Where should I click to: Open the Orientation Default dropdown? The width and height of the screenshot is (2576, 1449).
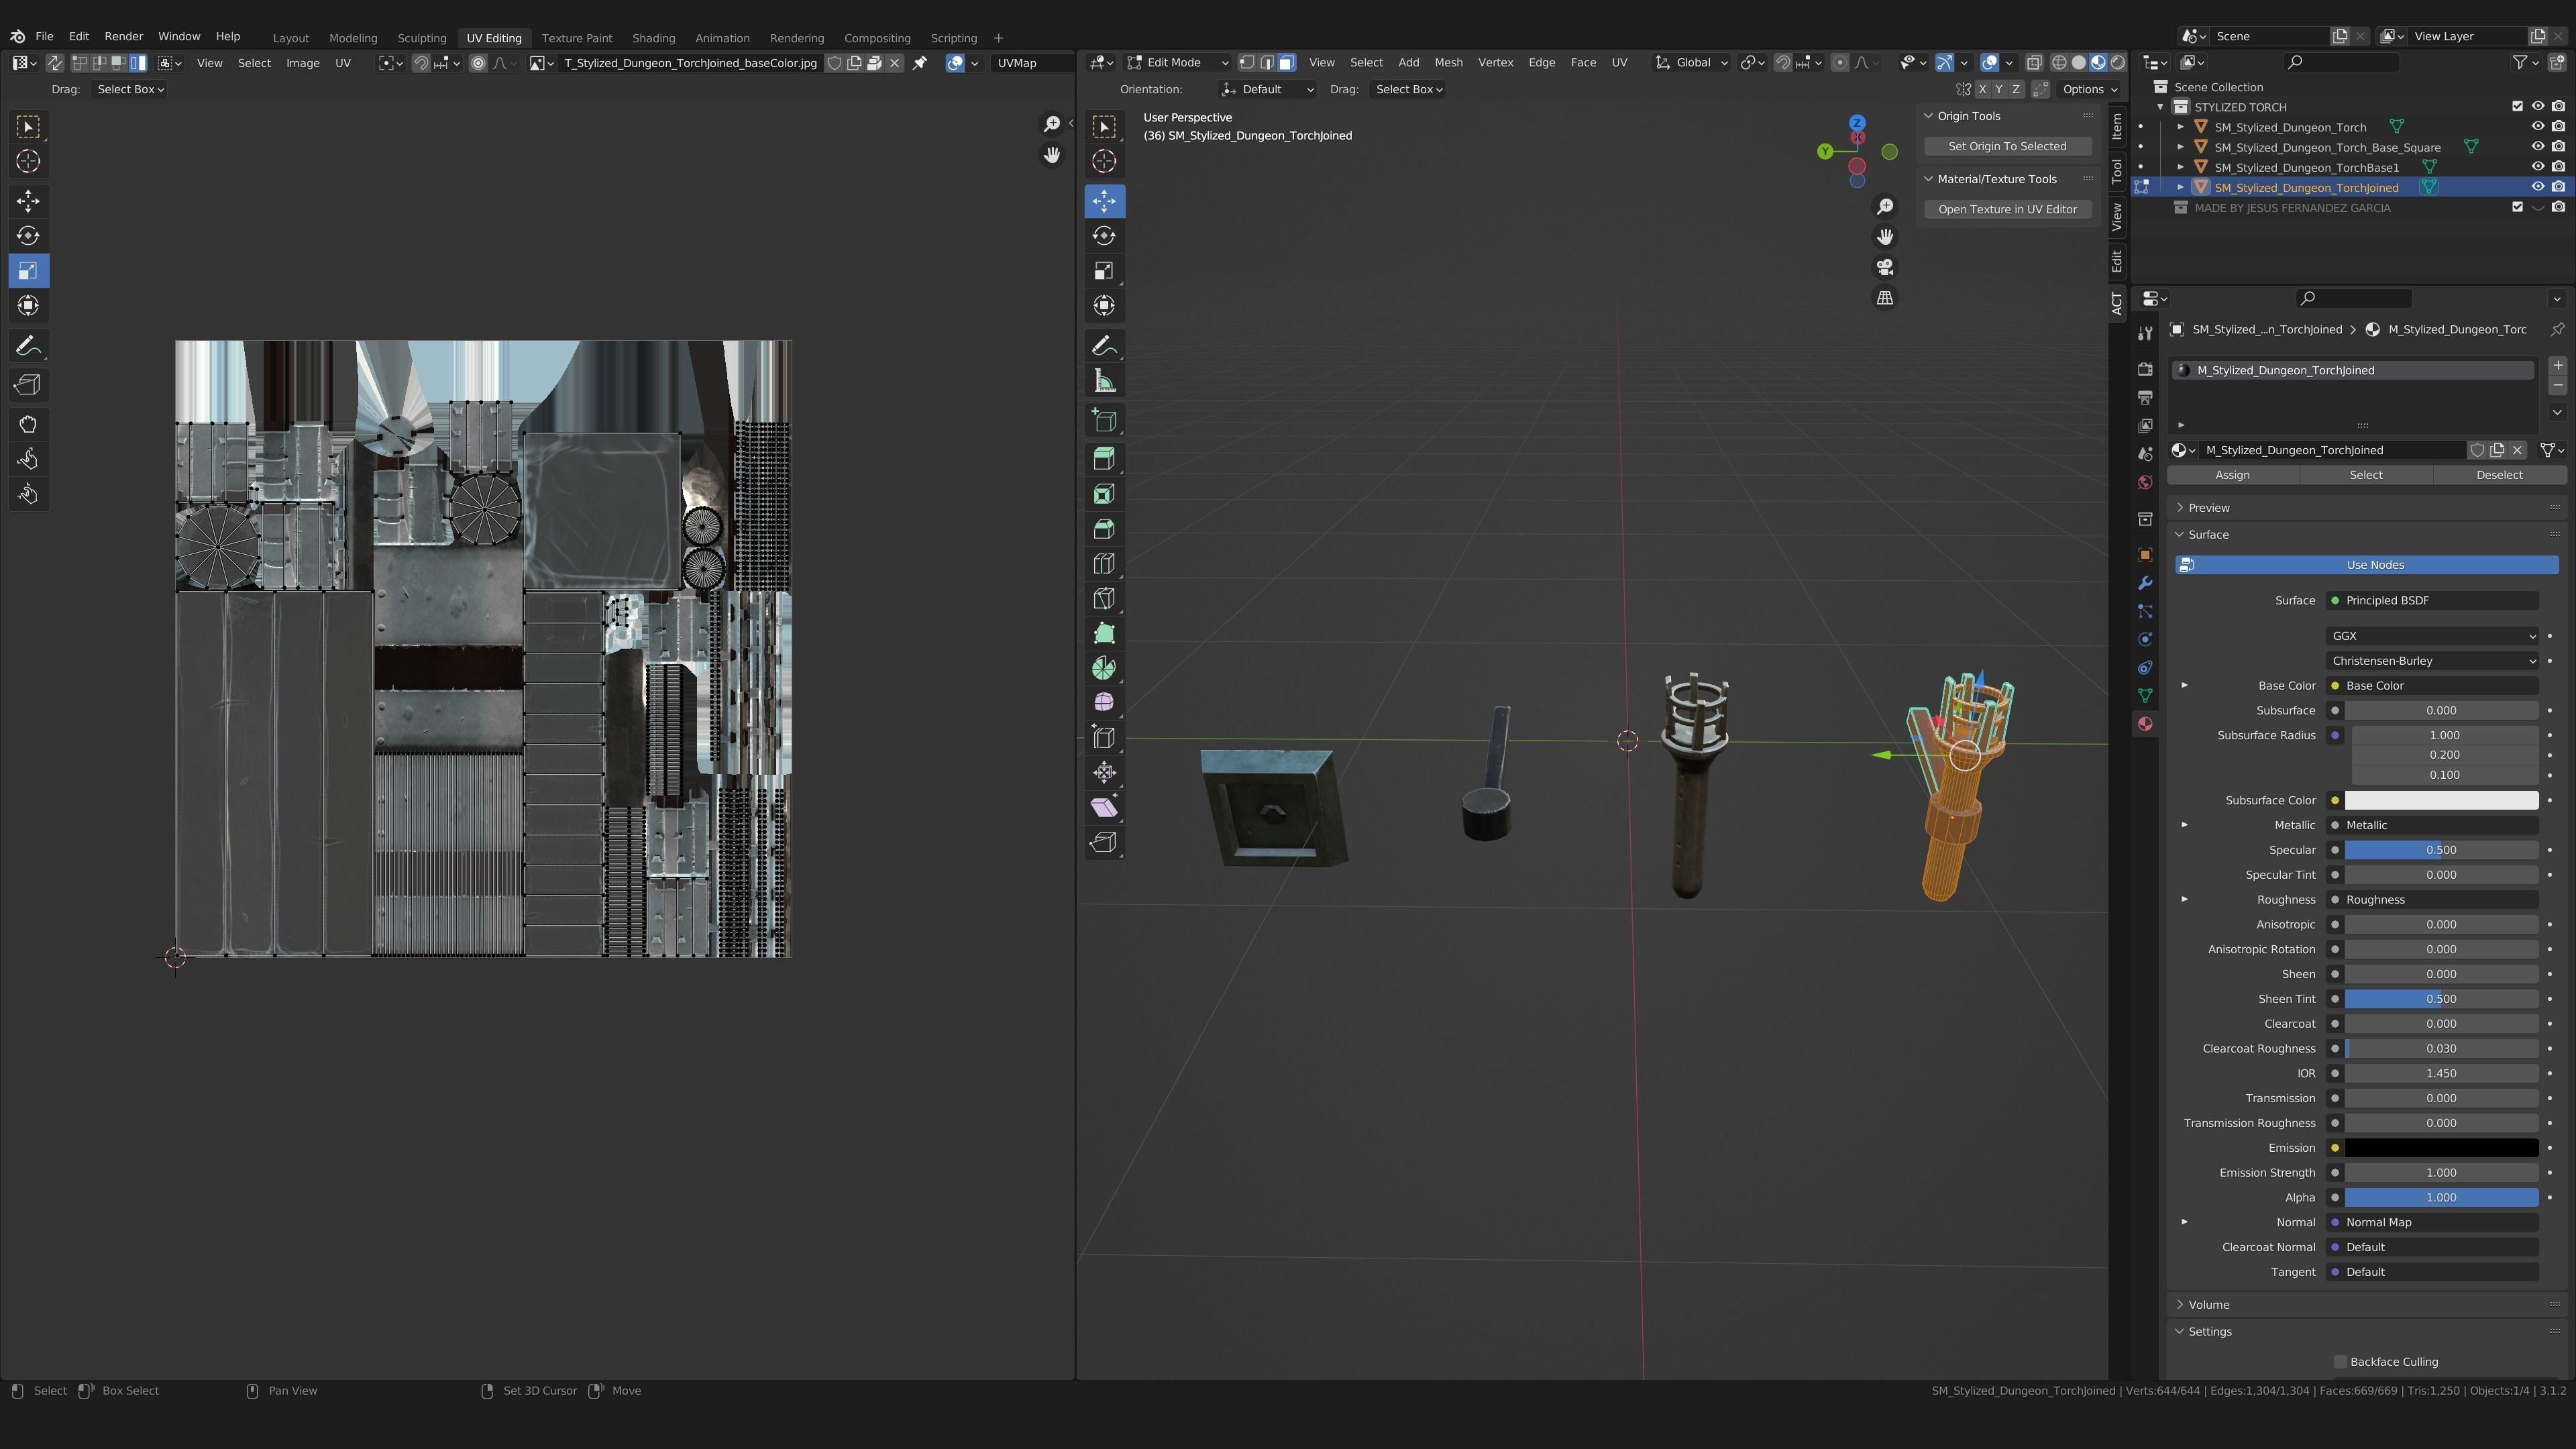pyautogui.click(x=1267, y=89)
